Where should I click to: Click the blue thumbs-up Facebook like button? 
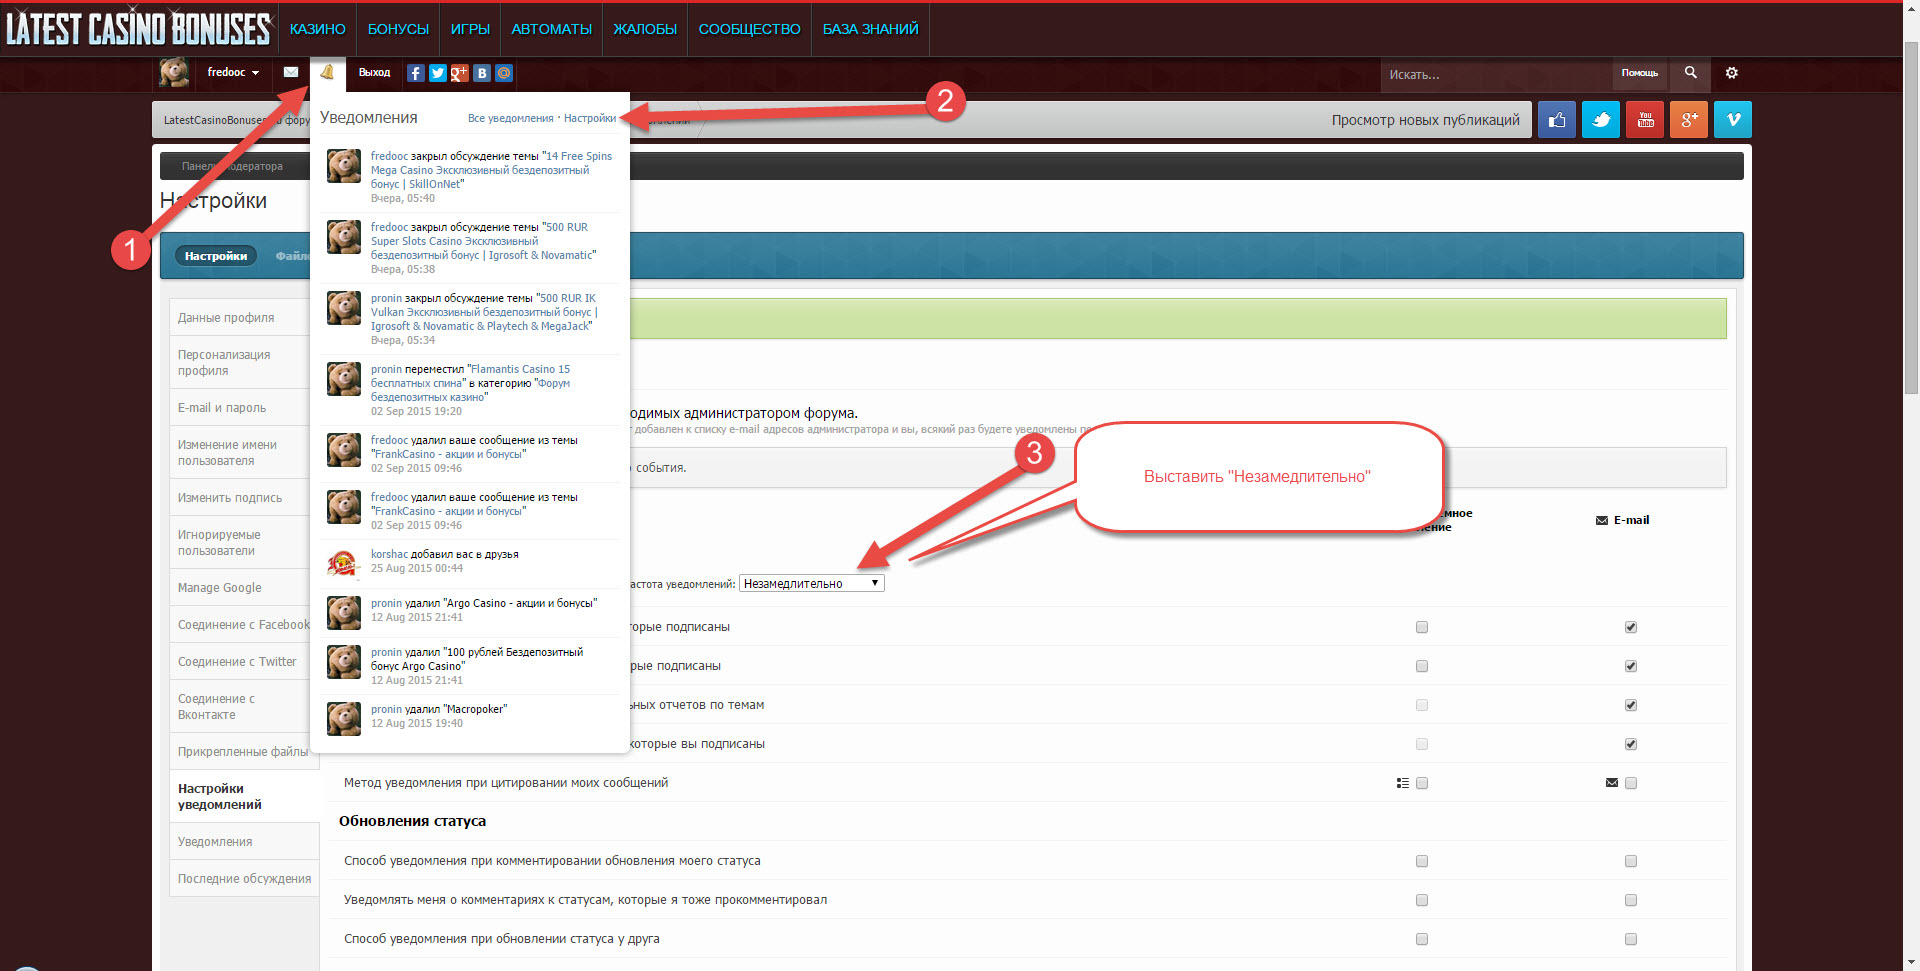click(x=1557, y=120)
